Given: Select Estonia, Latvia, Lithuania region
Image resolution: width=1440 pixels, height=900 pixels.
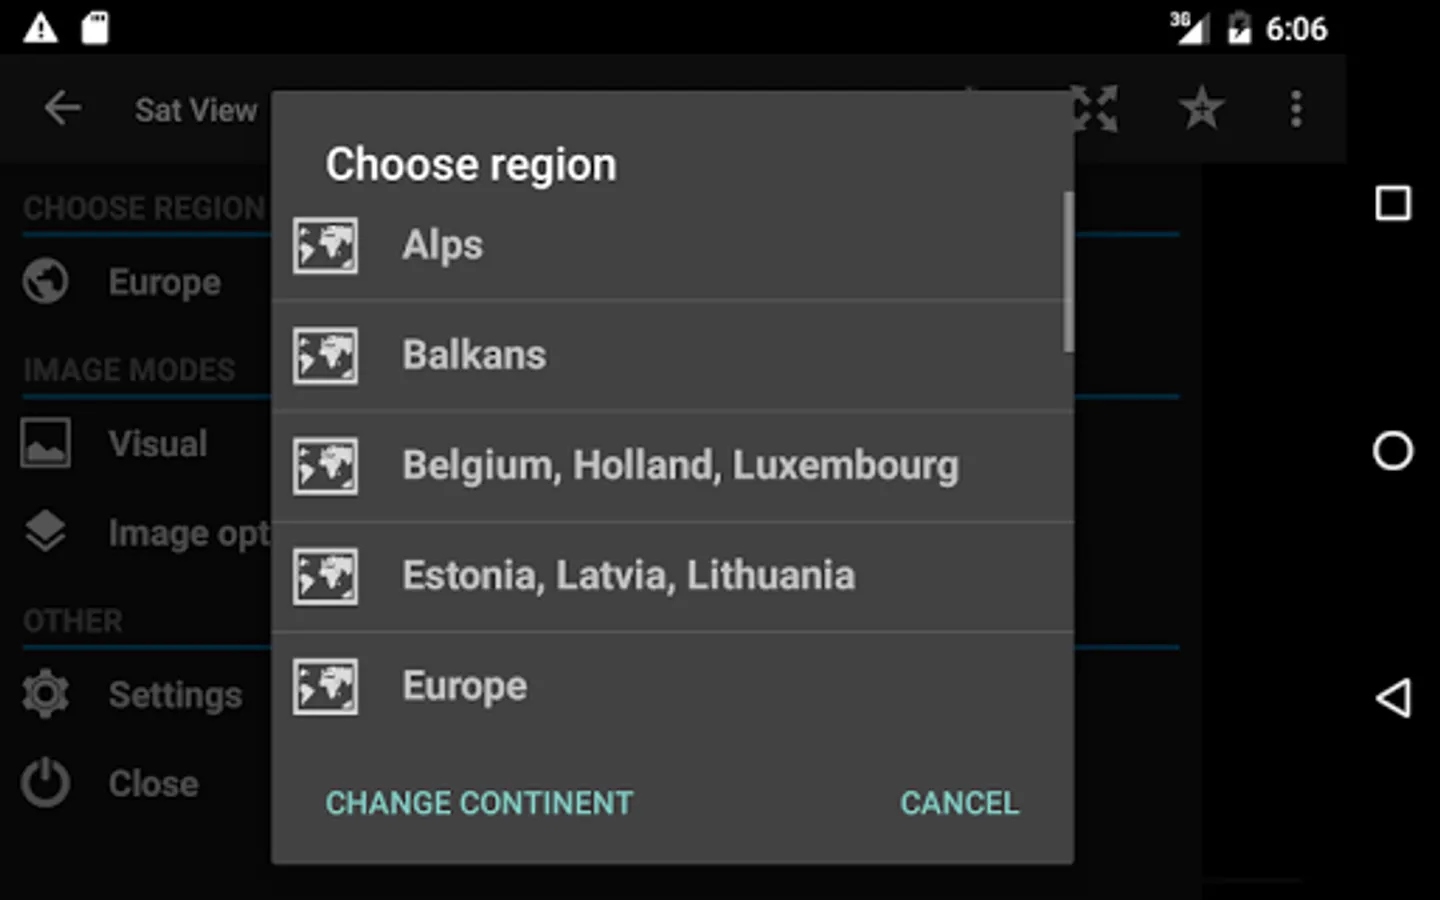Looking at the screenshot, I should [x=628, y=576].
